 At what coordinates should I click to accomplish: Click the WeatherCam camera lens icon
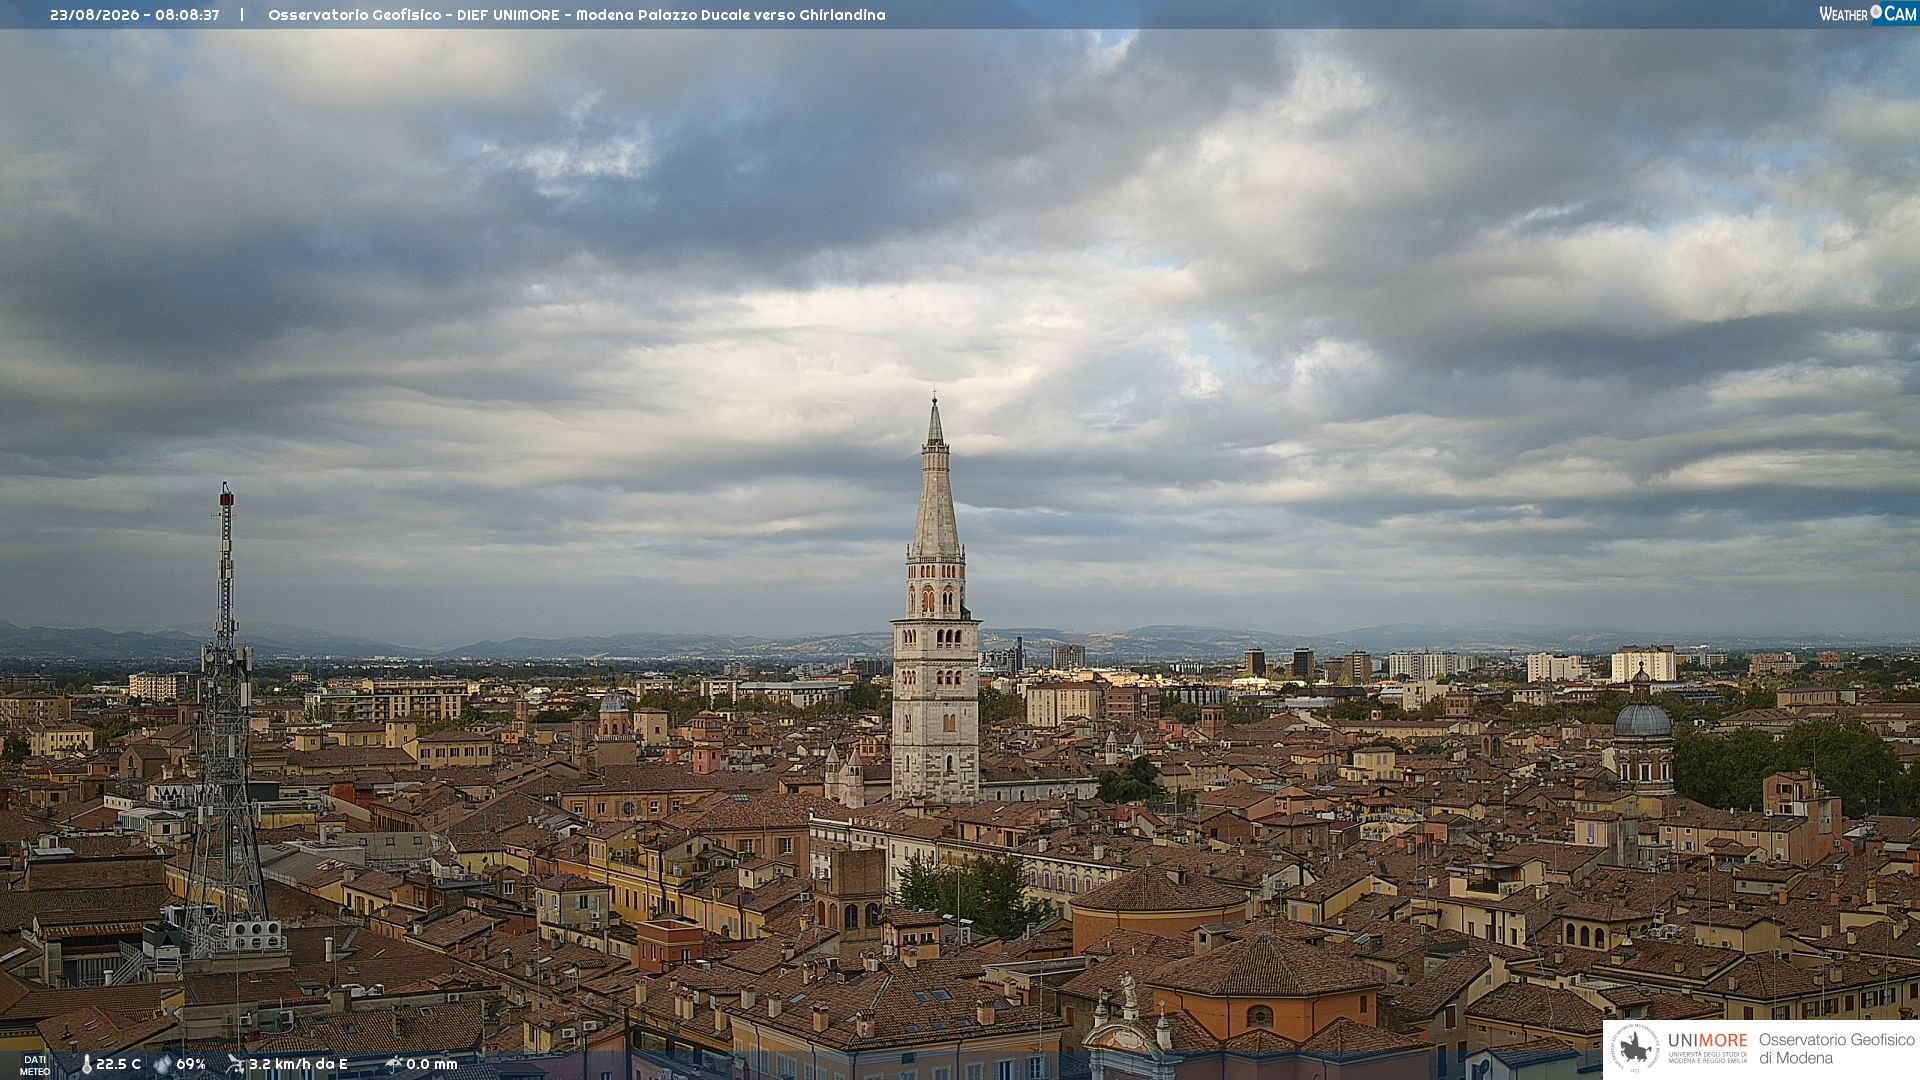(1876, 12)
